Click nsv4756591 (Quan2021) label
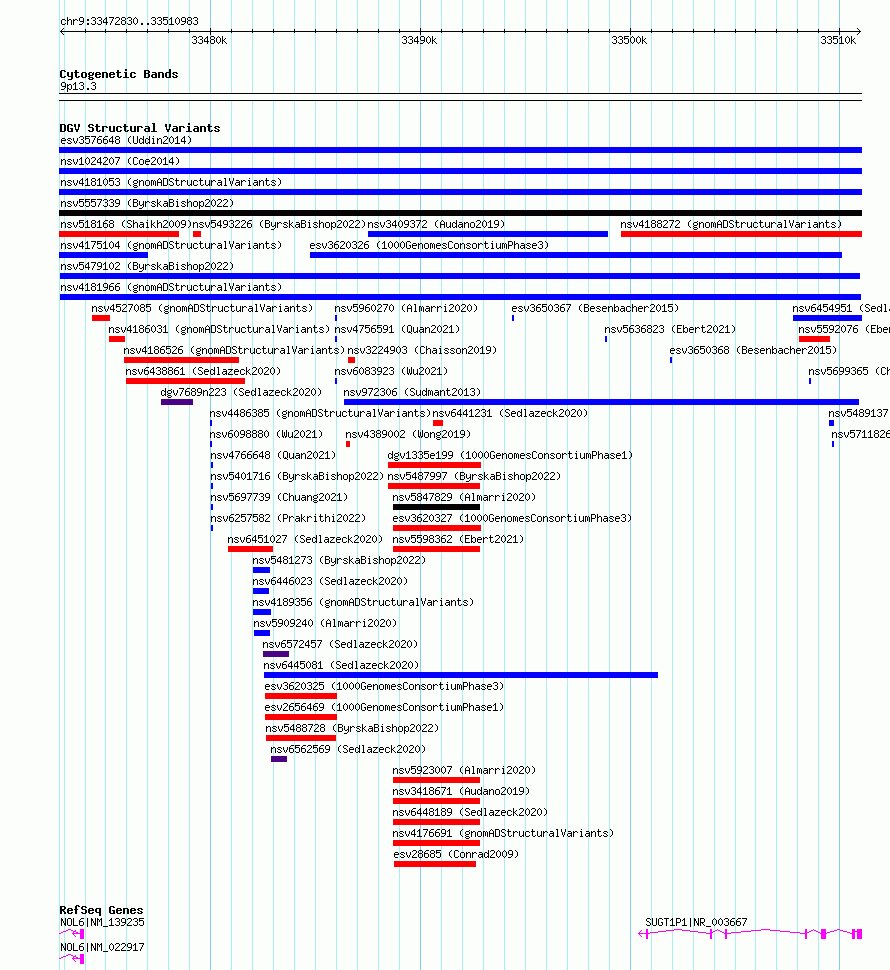890x970 pixels. coord(397,330)
